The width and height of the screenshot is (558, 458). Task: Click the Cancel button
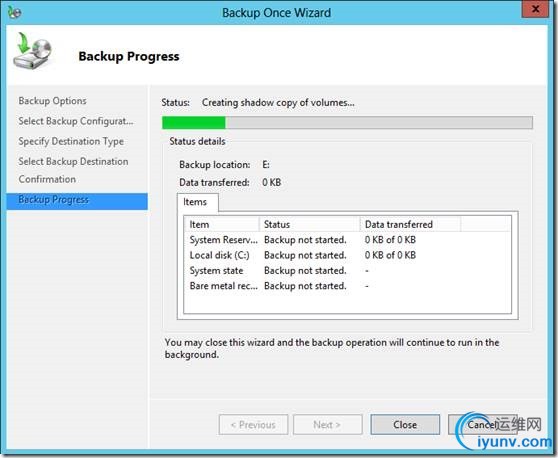pos(483,424)
